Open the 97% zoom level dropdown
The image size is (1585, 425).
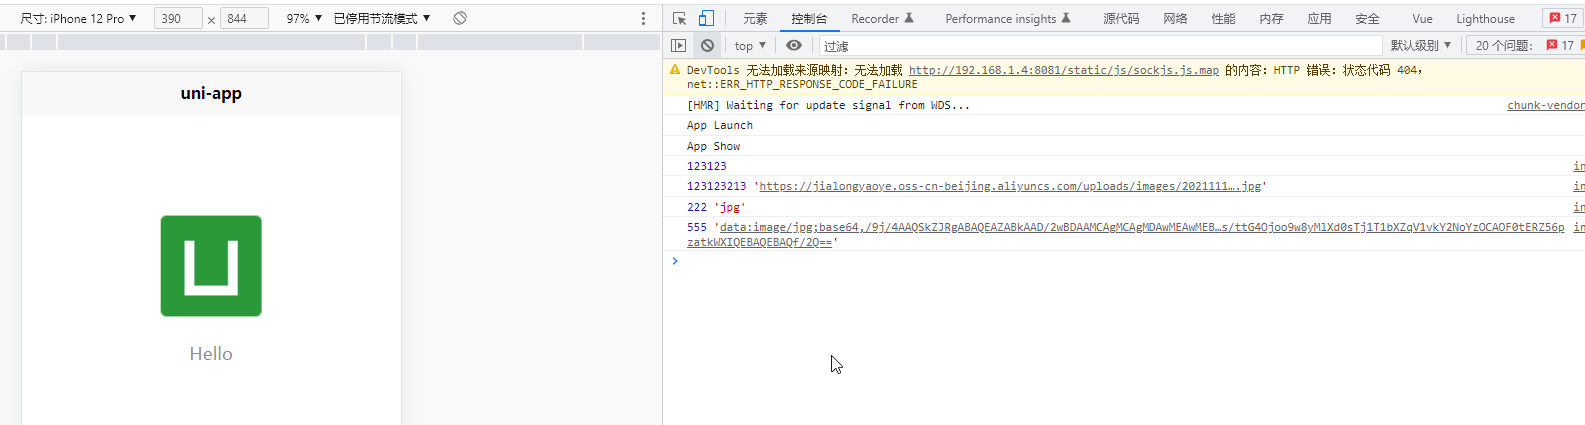pyautogui.click(x=304, y=18)
